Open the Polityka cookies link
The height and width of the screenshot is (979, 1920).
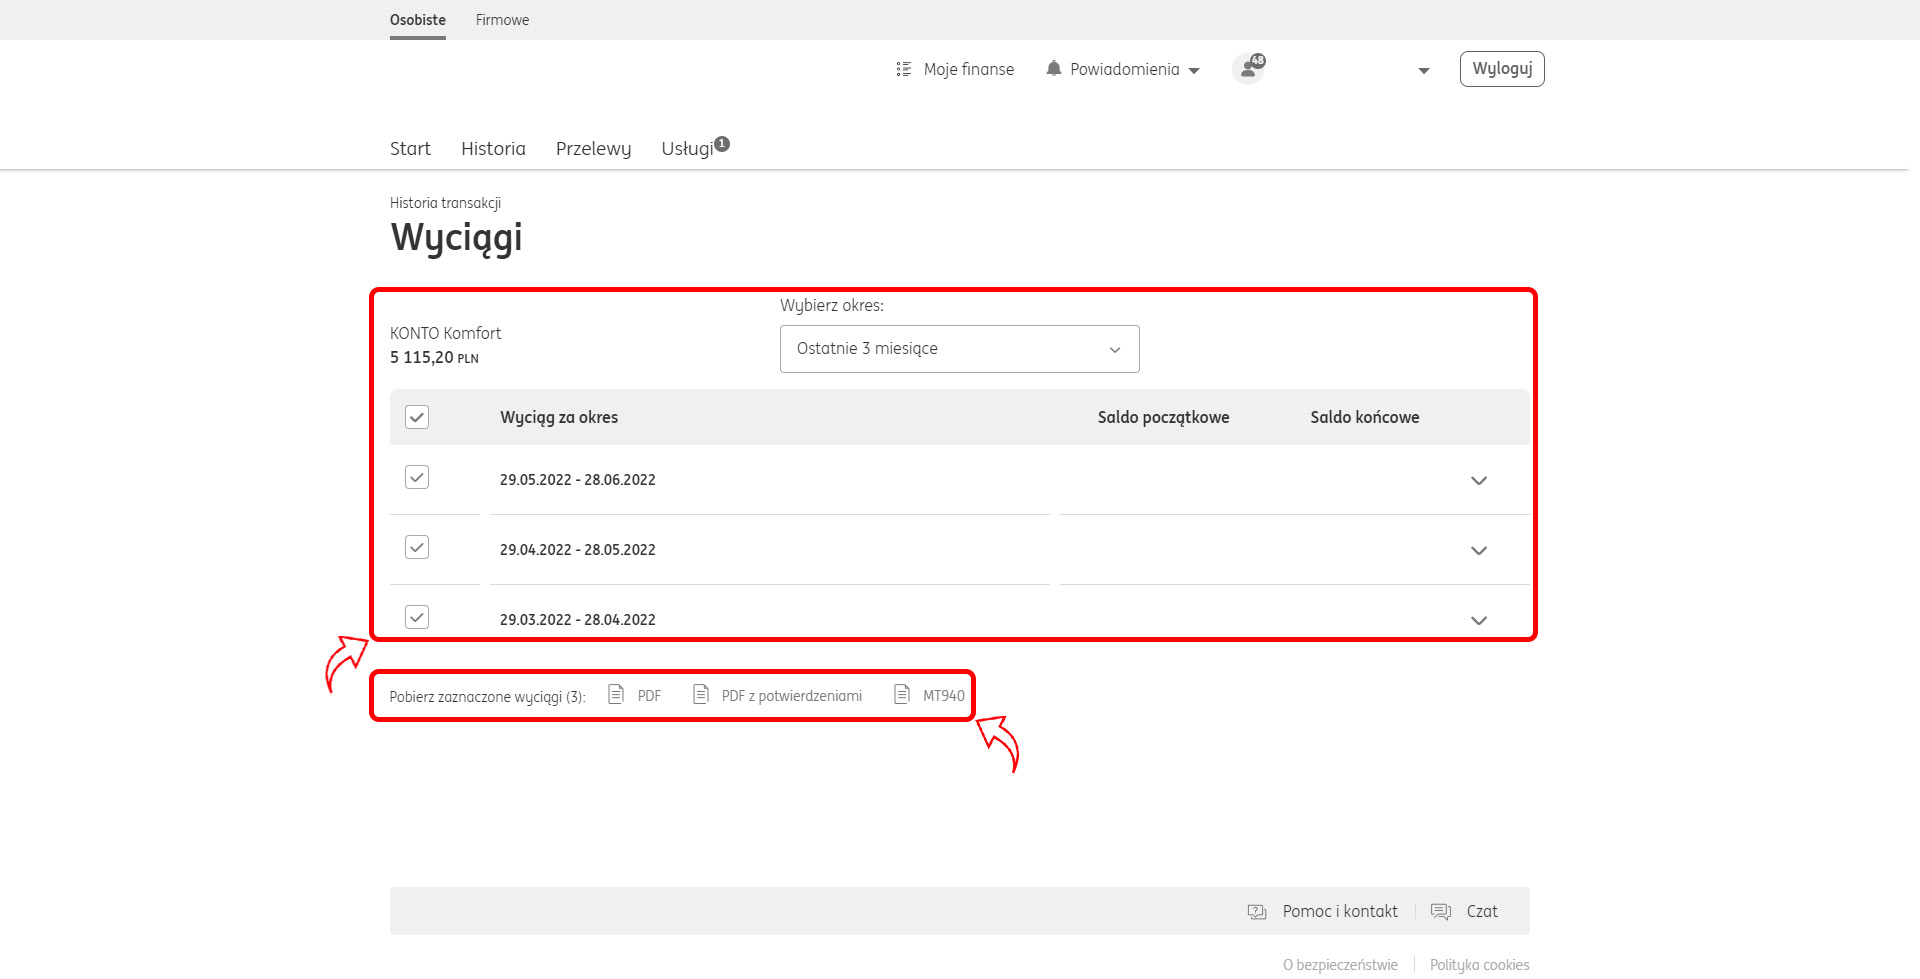[1479, 965]
